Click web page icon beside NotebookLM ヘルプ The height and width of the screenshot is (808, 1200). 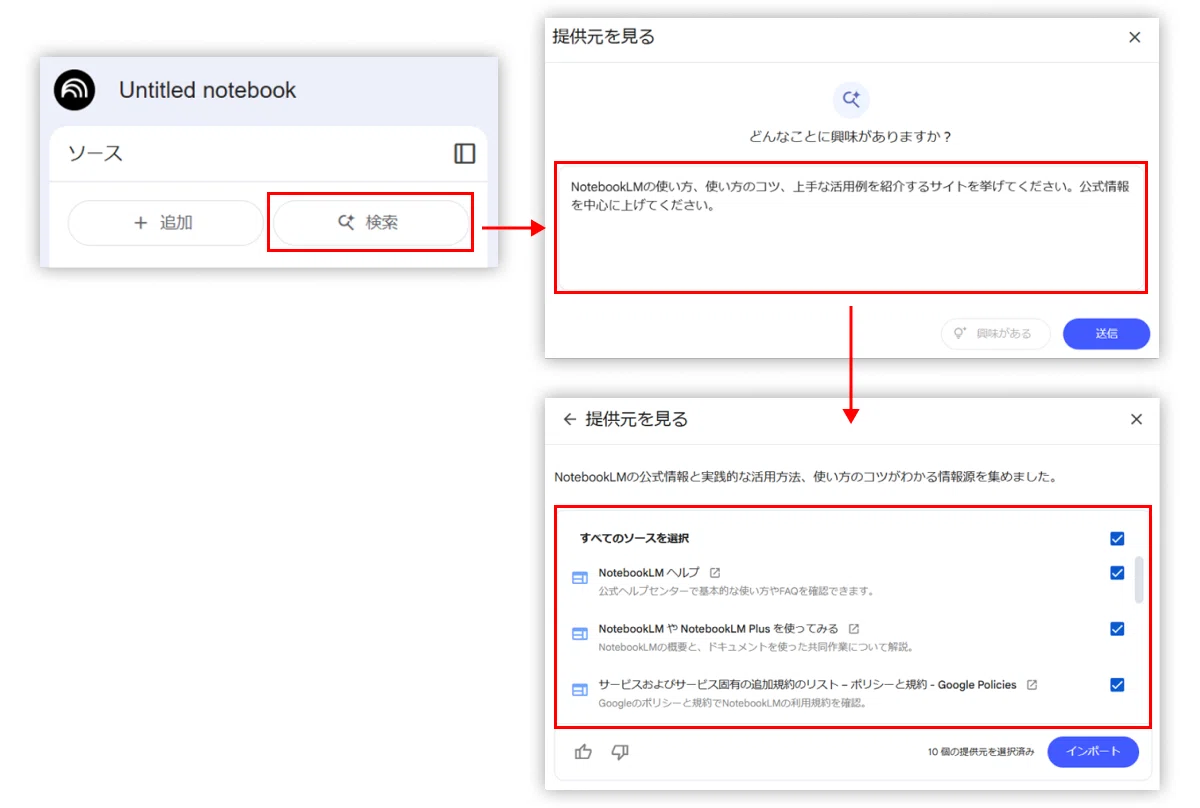pyautogui.click(x=580, y=578)
